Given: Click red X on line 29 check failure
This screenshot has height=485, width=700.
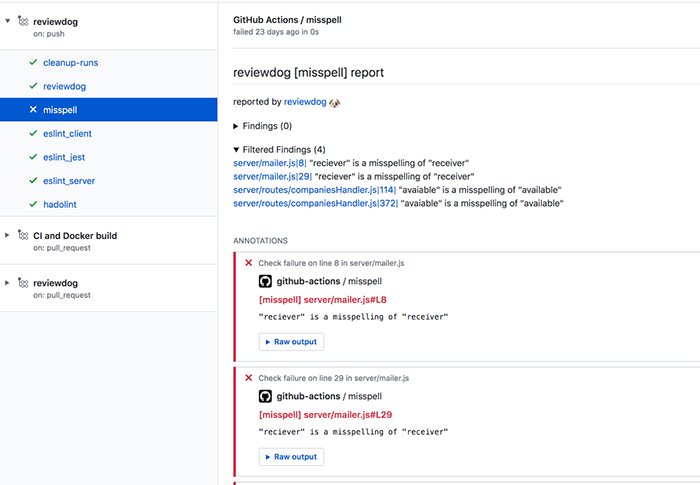Looking at the screenshot, I should [x=249, y=378].
